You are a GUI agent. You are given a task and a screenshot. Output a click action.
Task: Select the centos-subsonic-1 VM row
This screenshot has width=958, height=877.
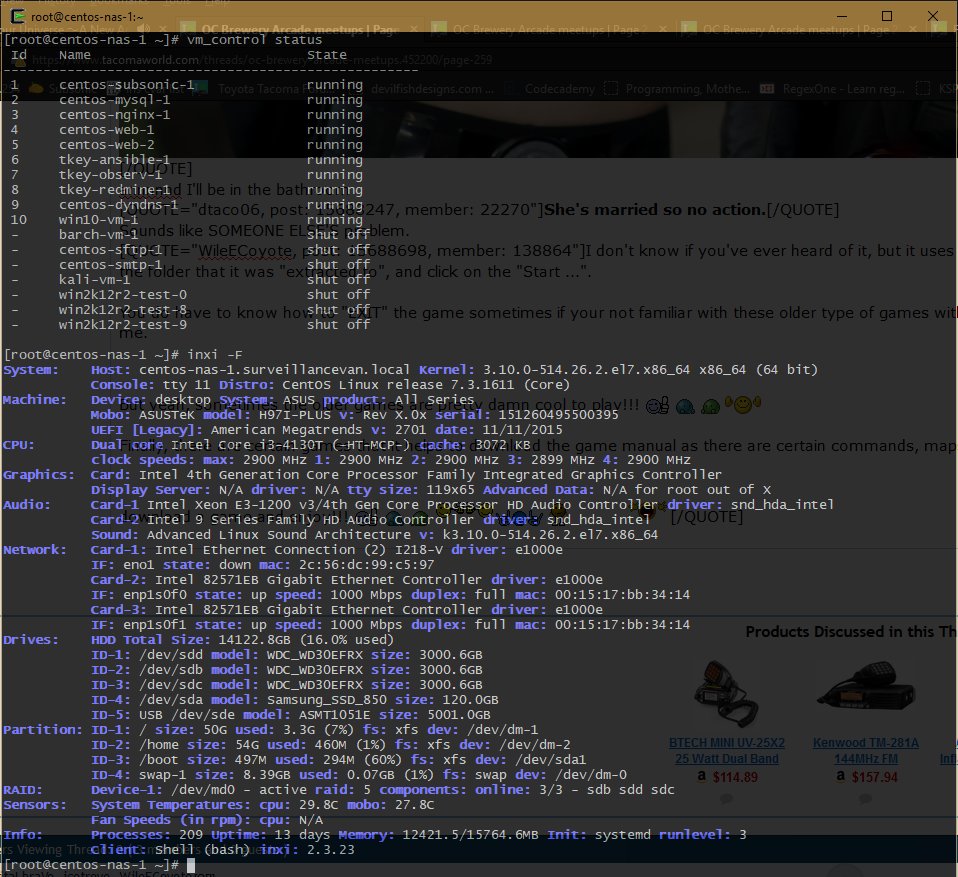coord(186,84)
